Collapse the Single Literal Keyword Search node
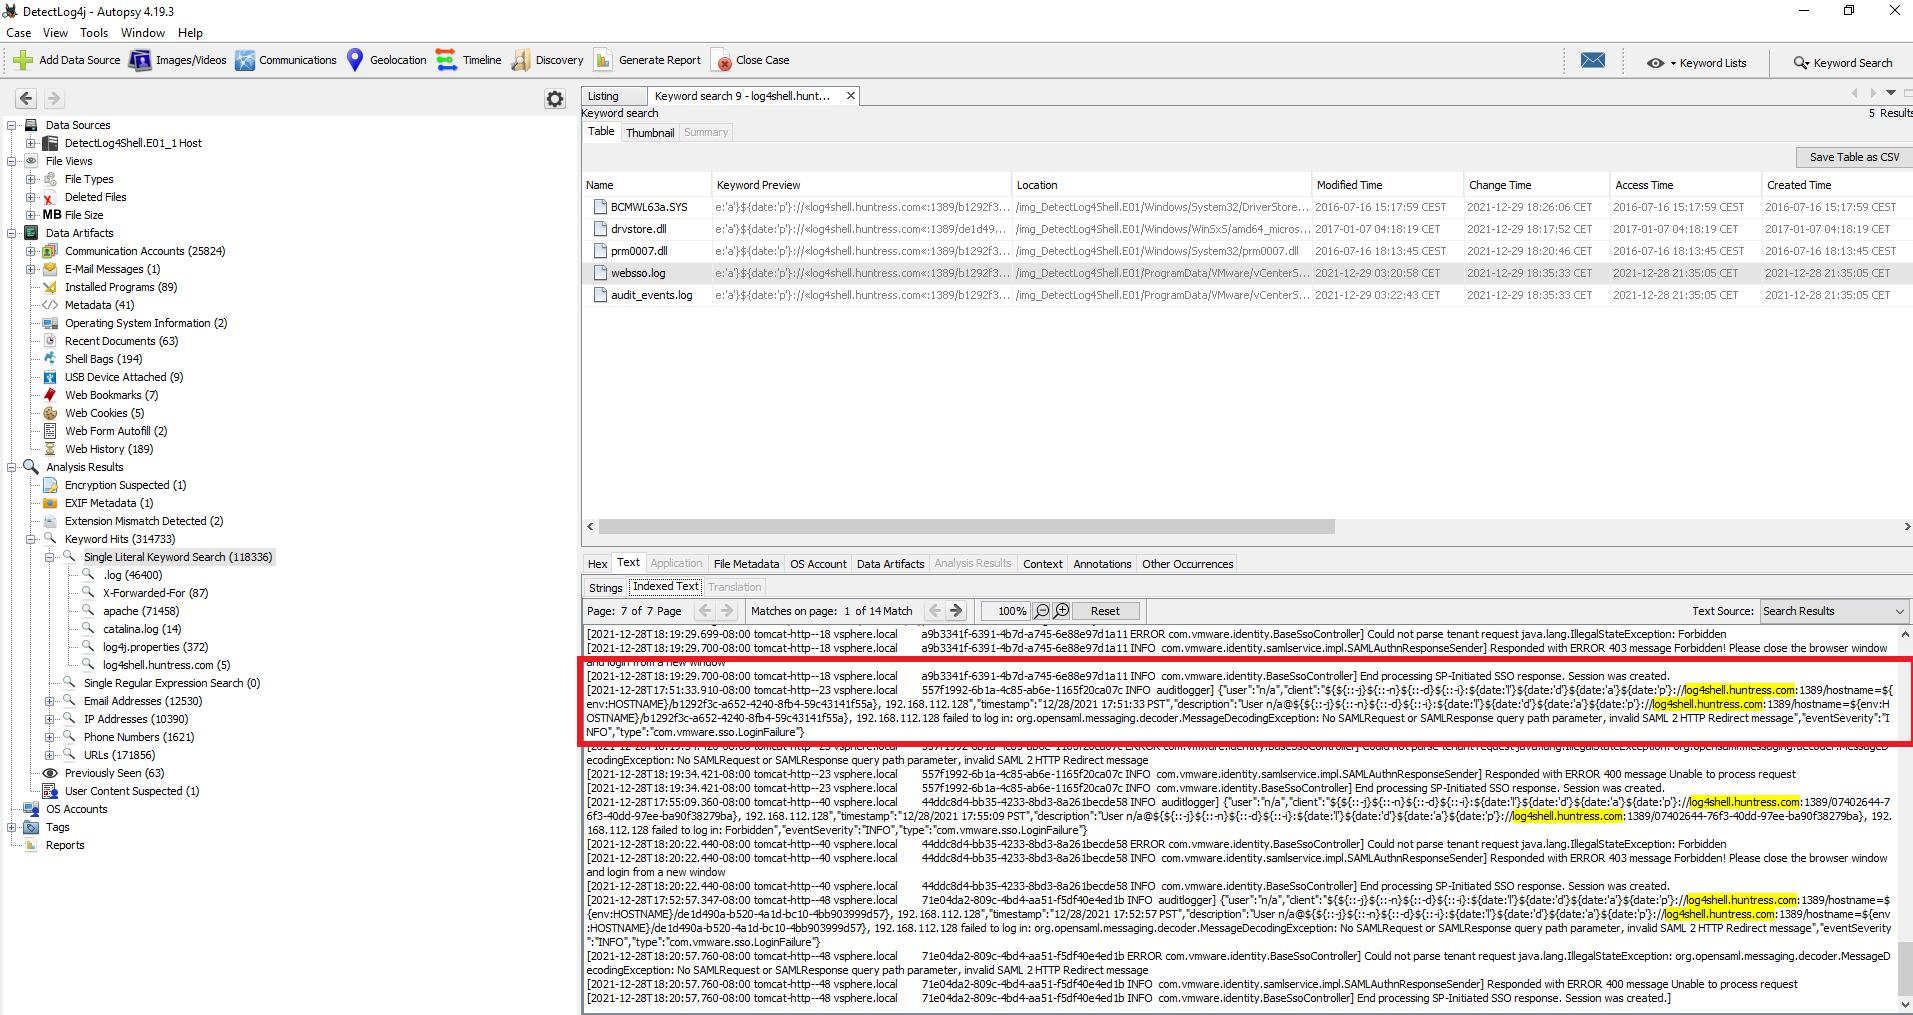1913x1015 pixels. point(50,557)
